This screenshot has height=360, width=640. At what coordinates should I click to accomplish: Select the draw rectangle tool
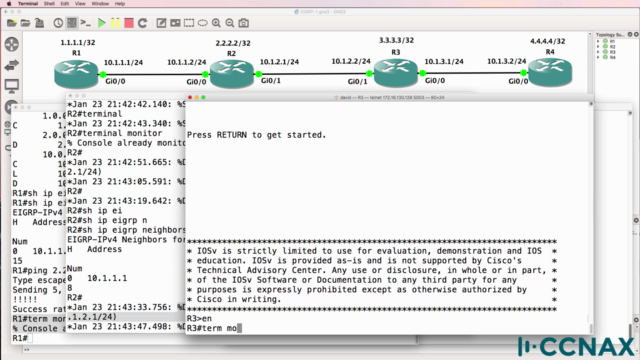click(x=189, y=23)
